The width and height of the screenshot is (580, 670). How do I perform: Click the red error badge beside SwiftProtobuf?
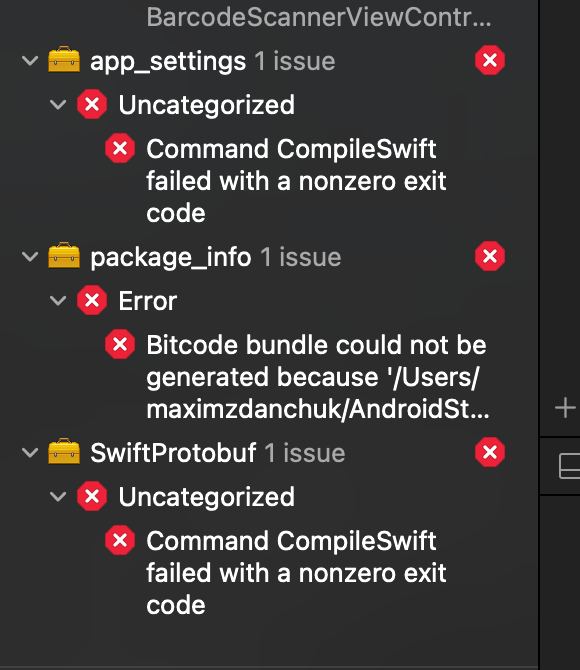pos(489,452)
